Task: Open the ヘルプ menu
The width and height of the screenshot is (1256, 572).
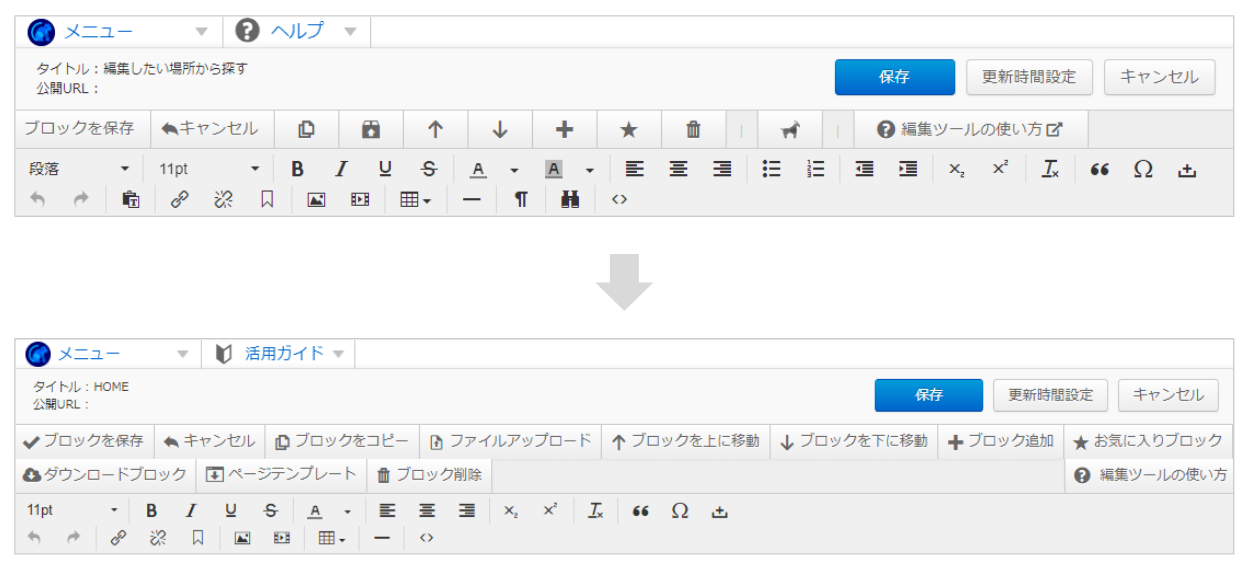Action: point(297,31)
